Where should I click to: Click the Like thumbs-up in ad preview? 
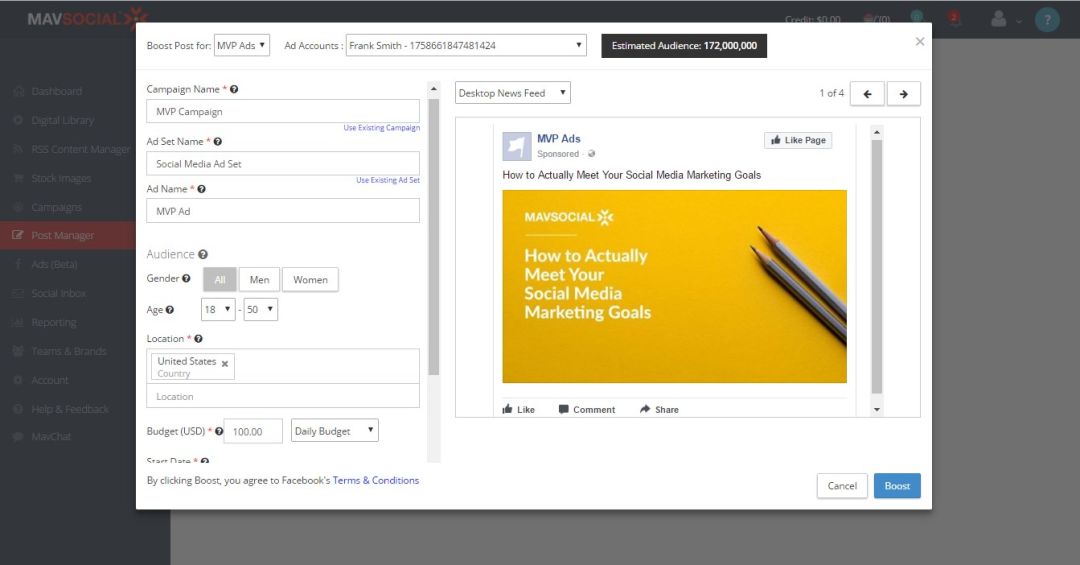(508, 409)
